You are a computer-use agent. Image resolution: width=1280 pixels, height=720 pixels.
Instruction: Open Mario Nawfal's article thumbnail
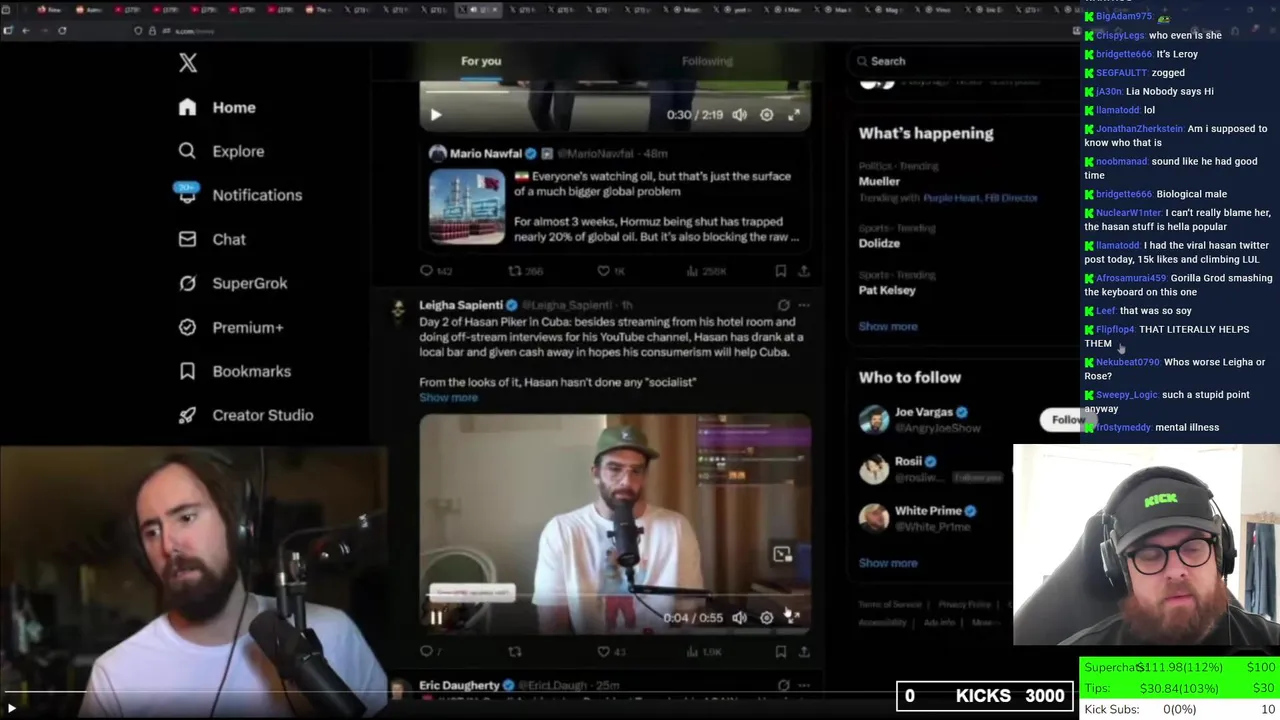pos(467,206)
